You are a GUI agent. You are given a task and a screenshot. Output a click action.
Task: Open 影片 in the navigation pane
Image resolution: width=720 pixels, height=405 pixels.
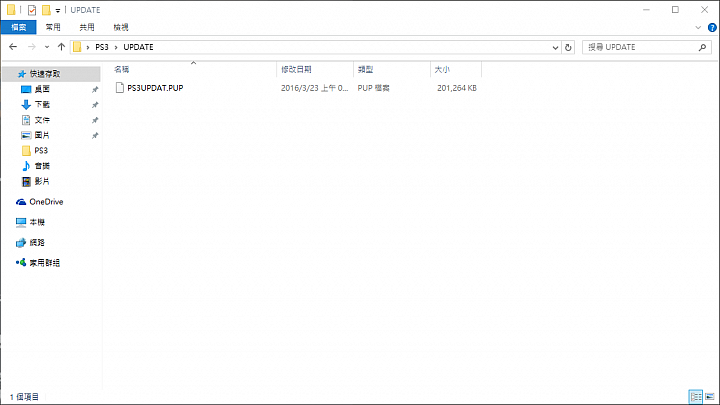pos(42,181)
